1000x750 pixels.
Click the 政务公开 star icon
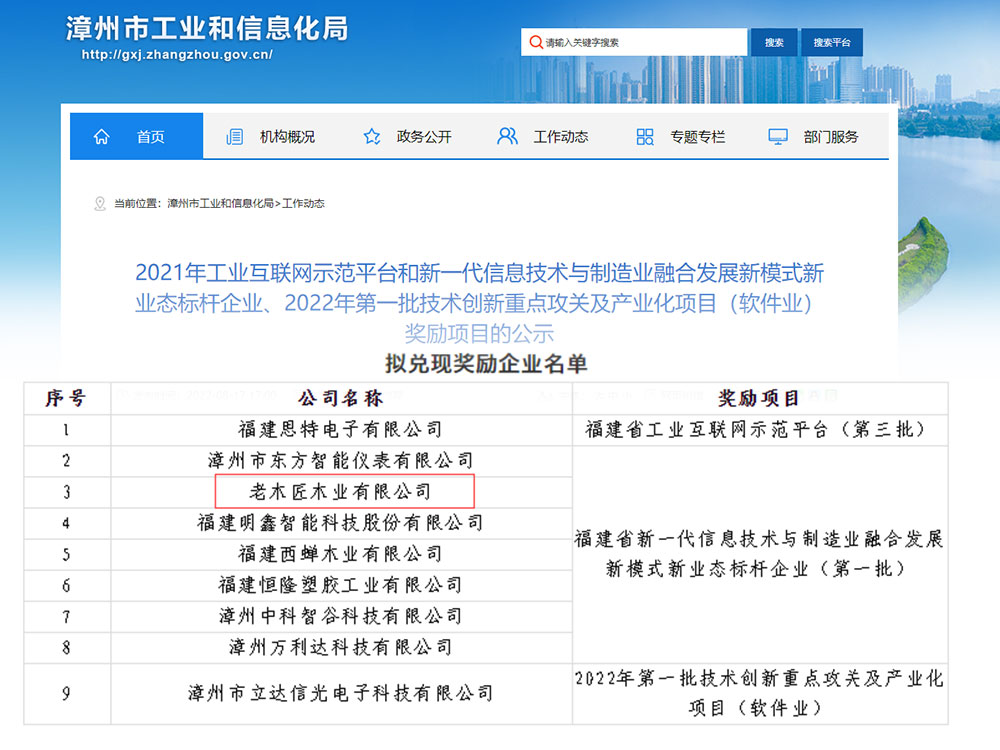point(372,137)
